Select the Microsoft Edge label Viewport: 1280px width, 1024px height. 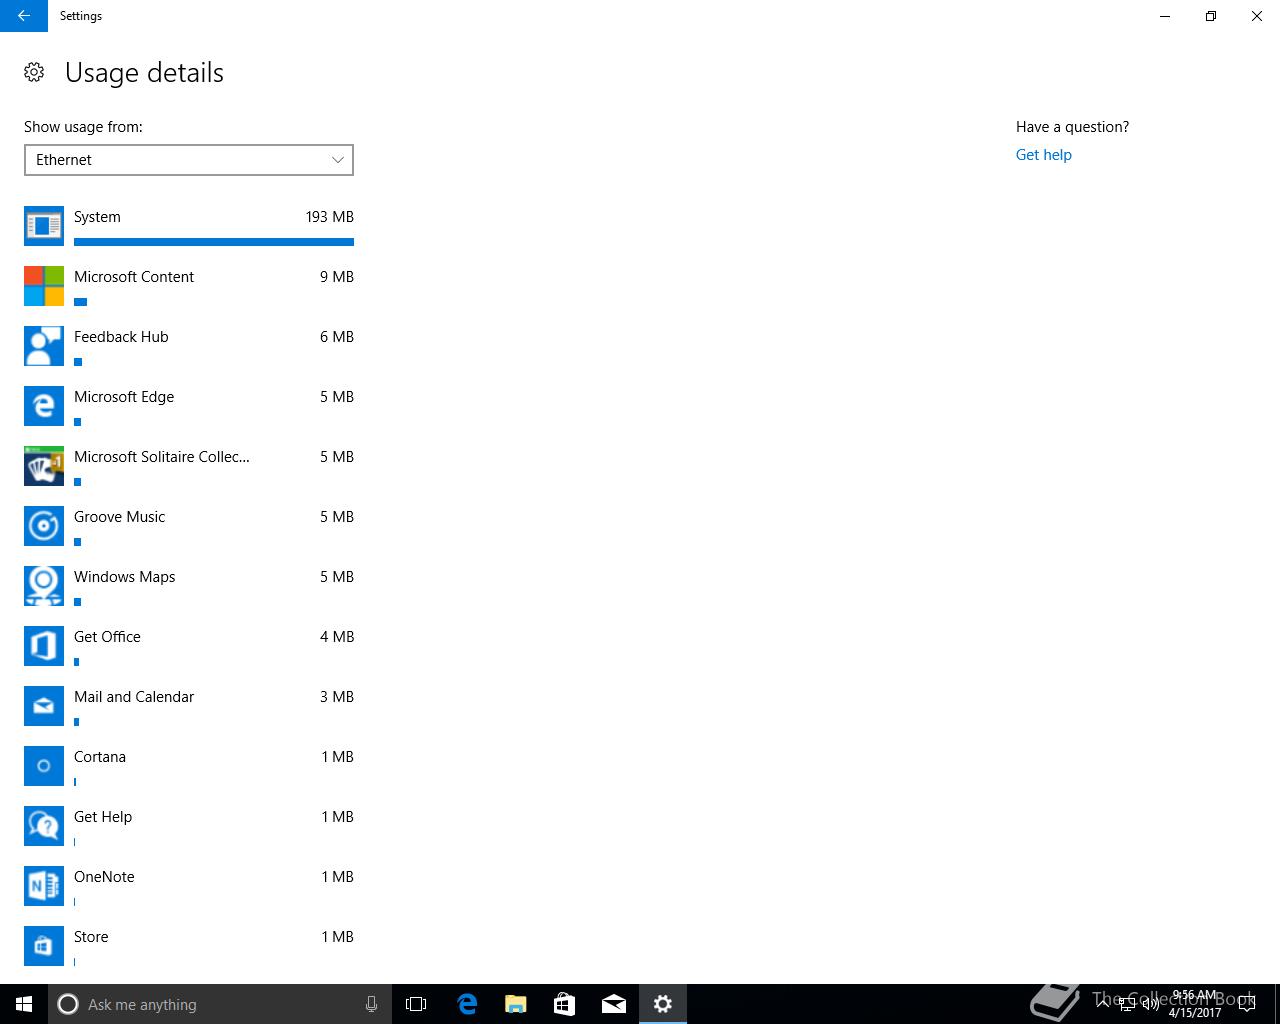(124, 397)
